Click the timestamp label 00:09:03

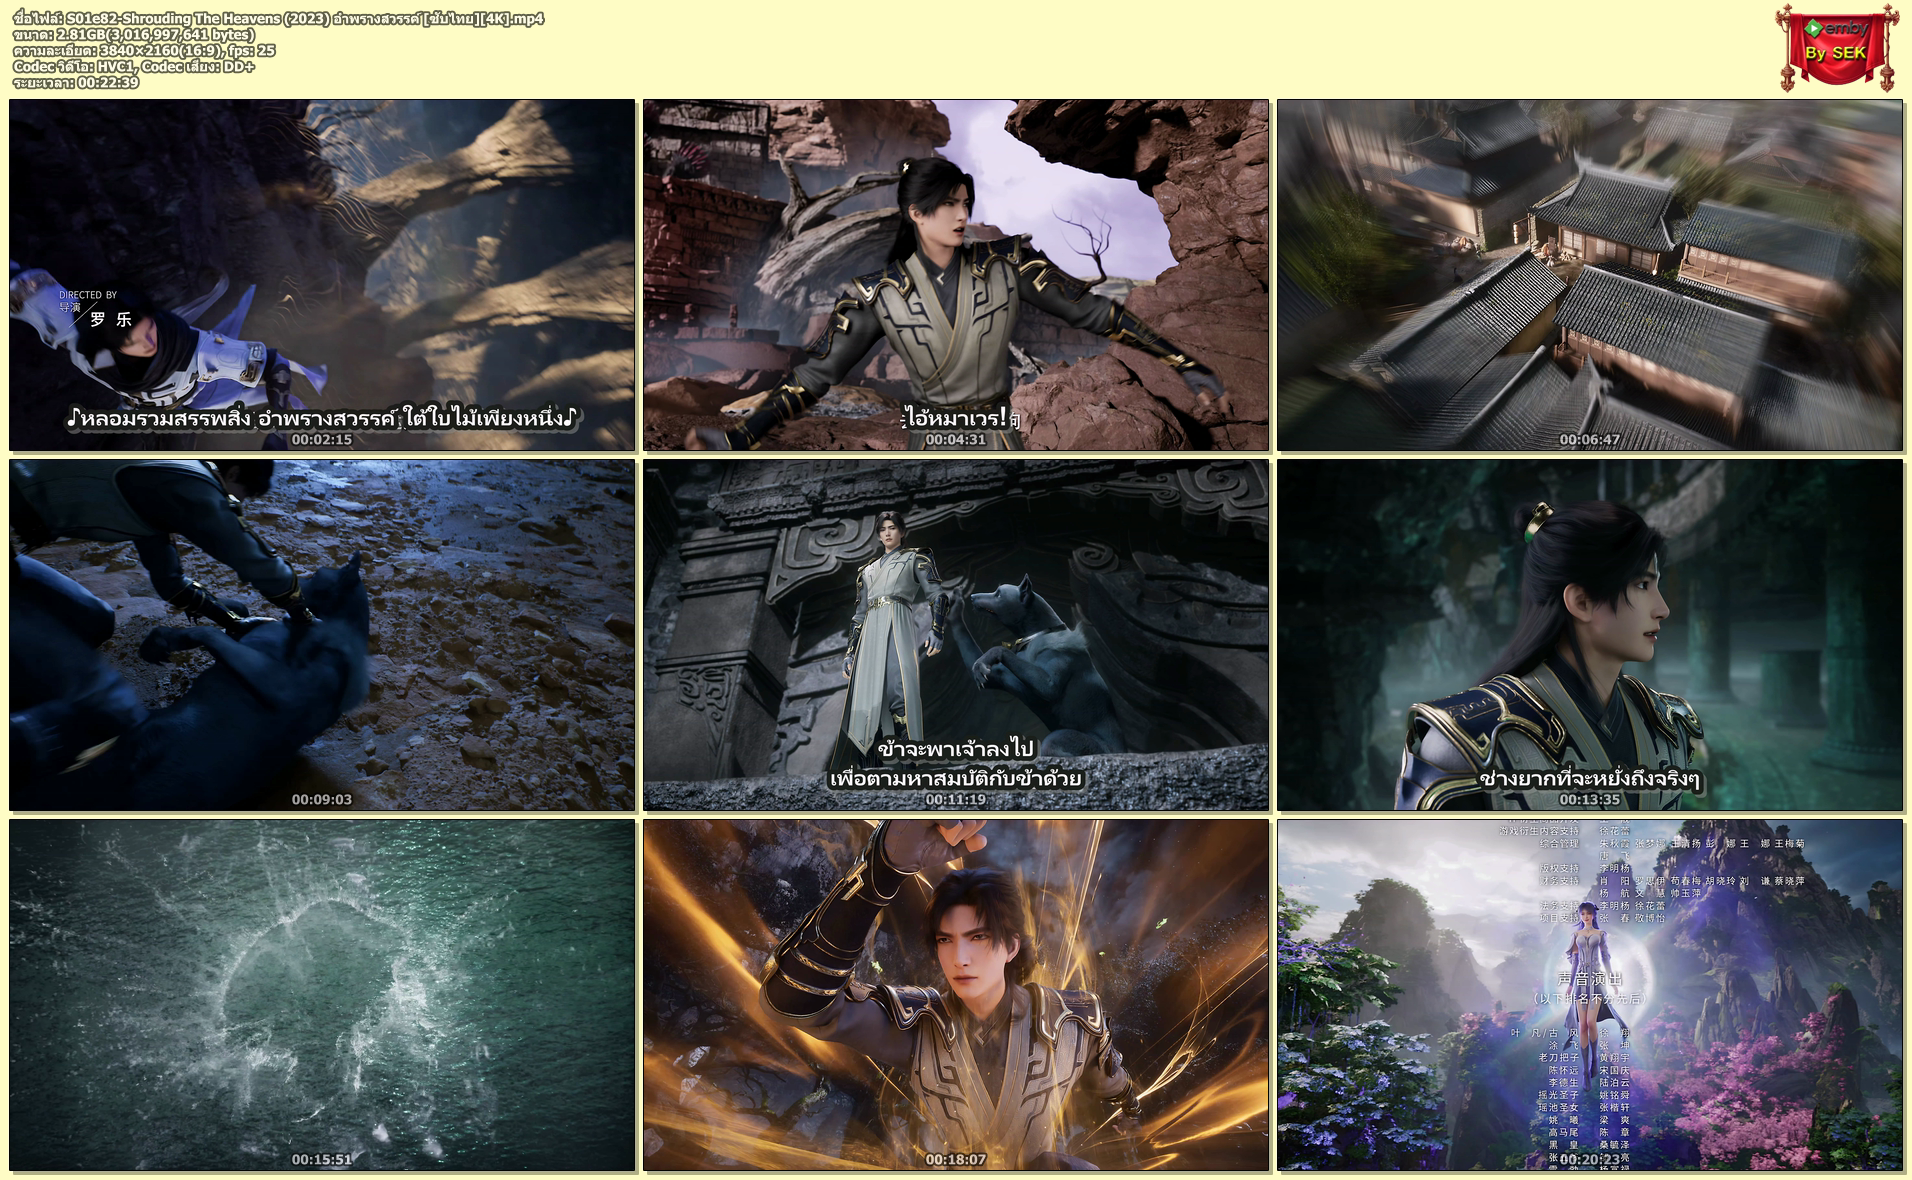[322, 799]
